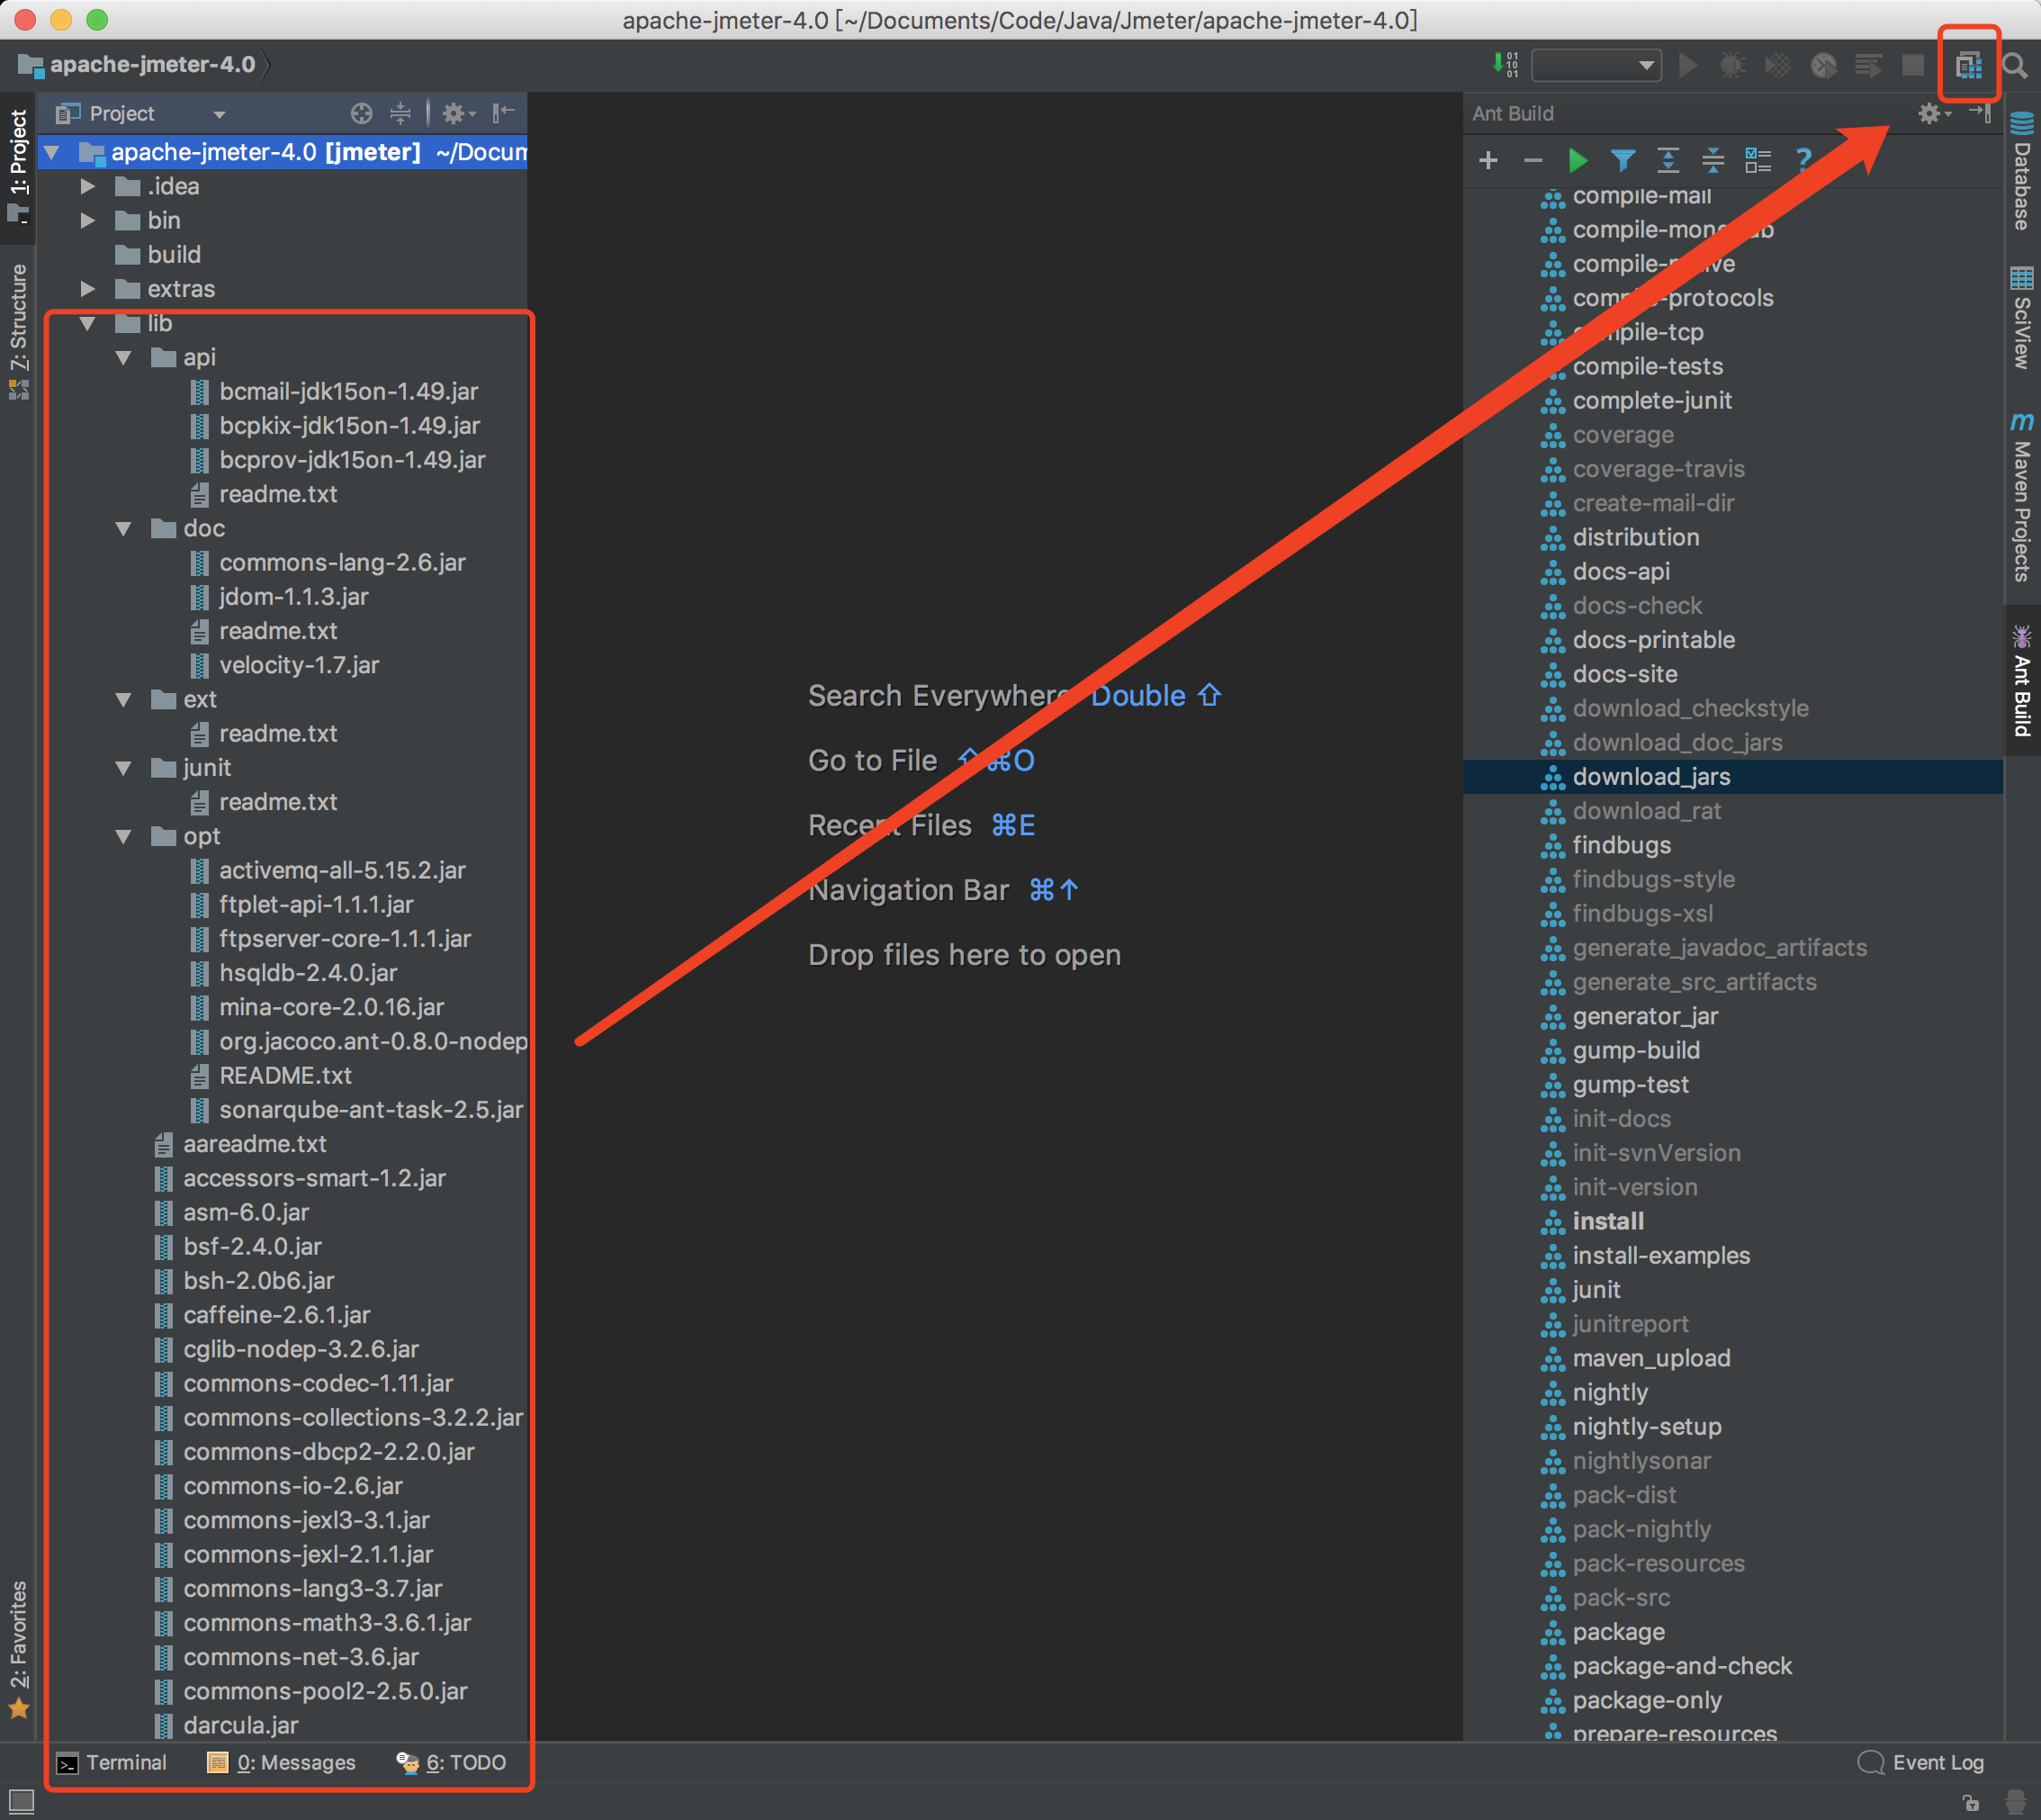The image size is (2041, 1820).
Task: Open the Maven Projects side tab
Action: pyautogui.click(x=2022, y=496)
